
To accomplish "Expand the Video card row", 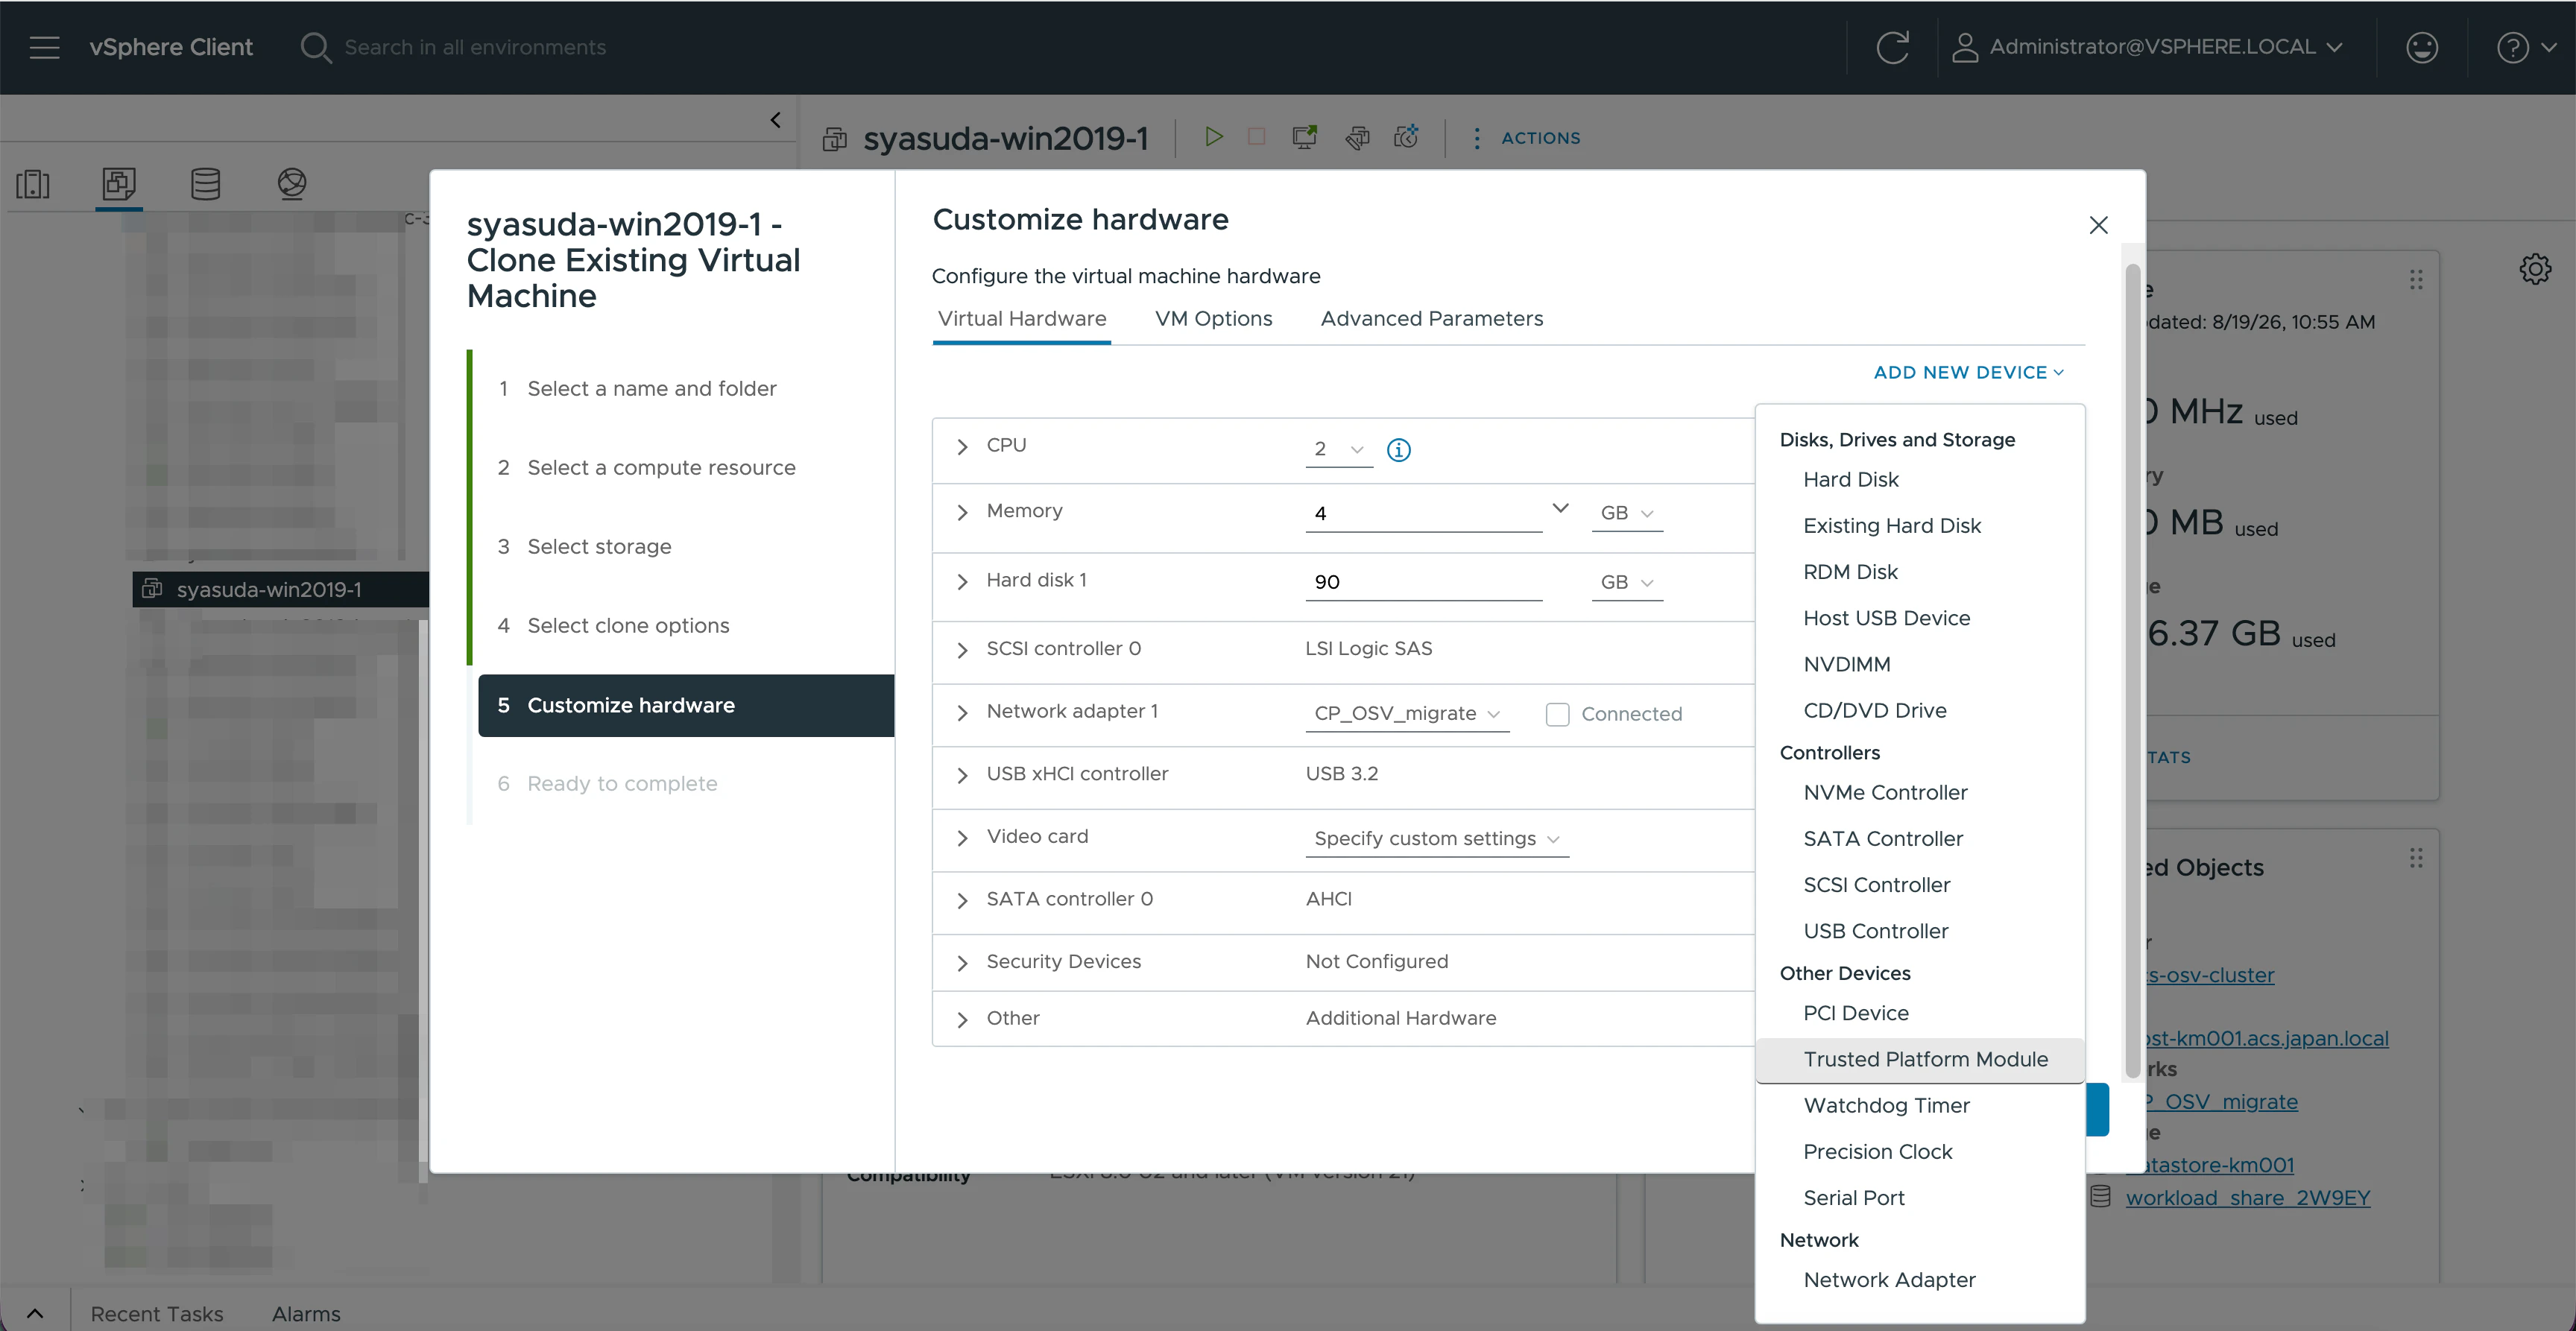I will point(961,838).
